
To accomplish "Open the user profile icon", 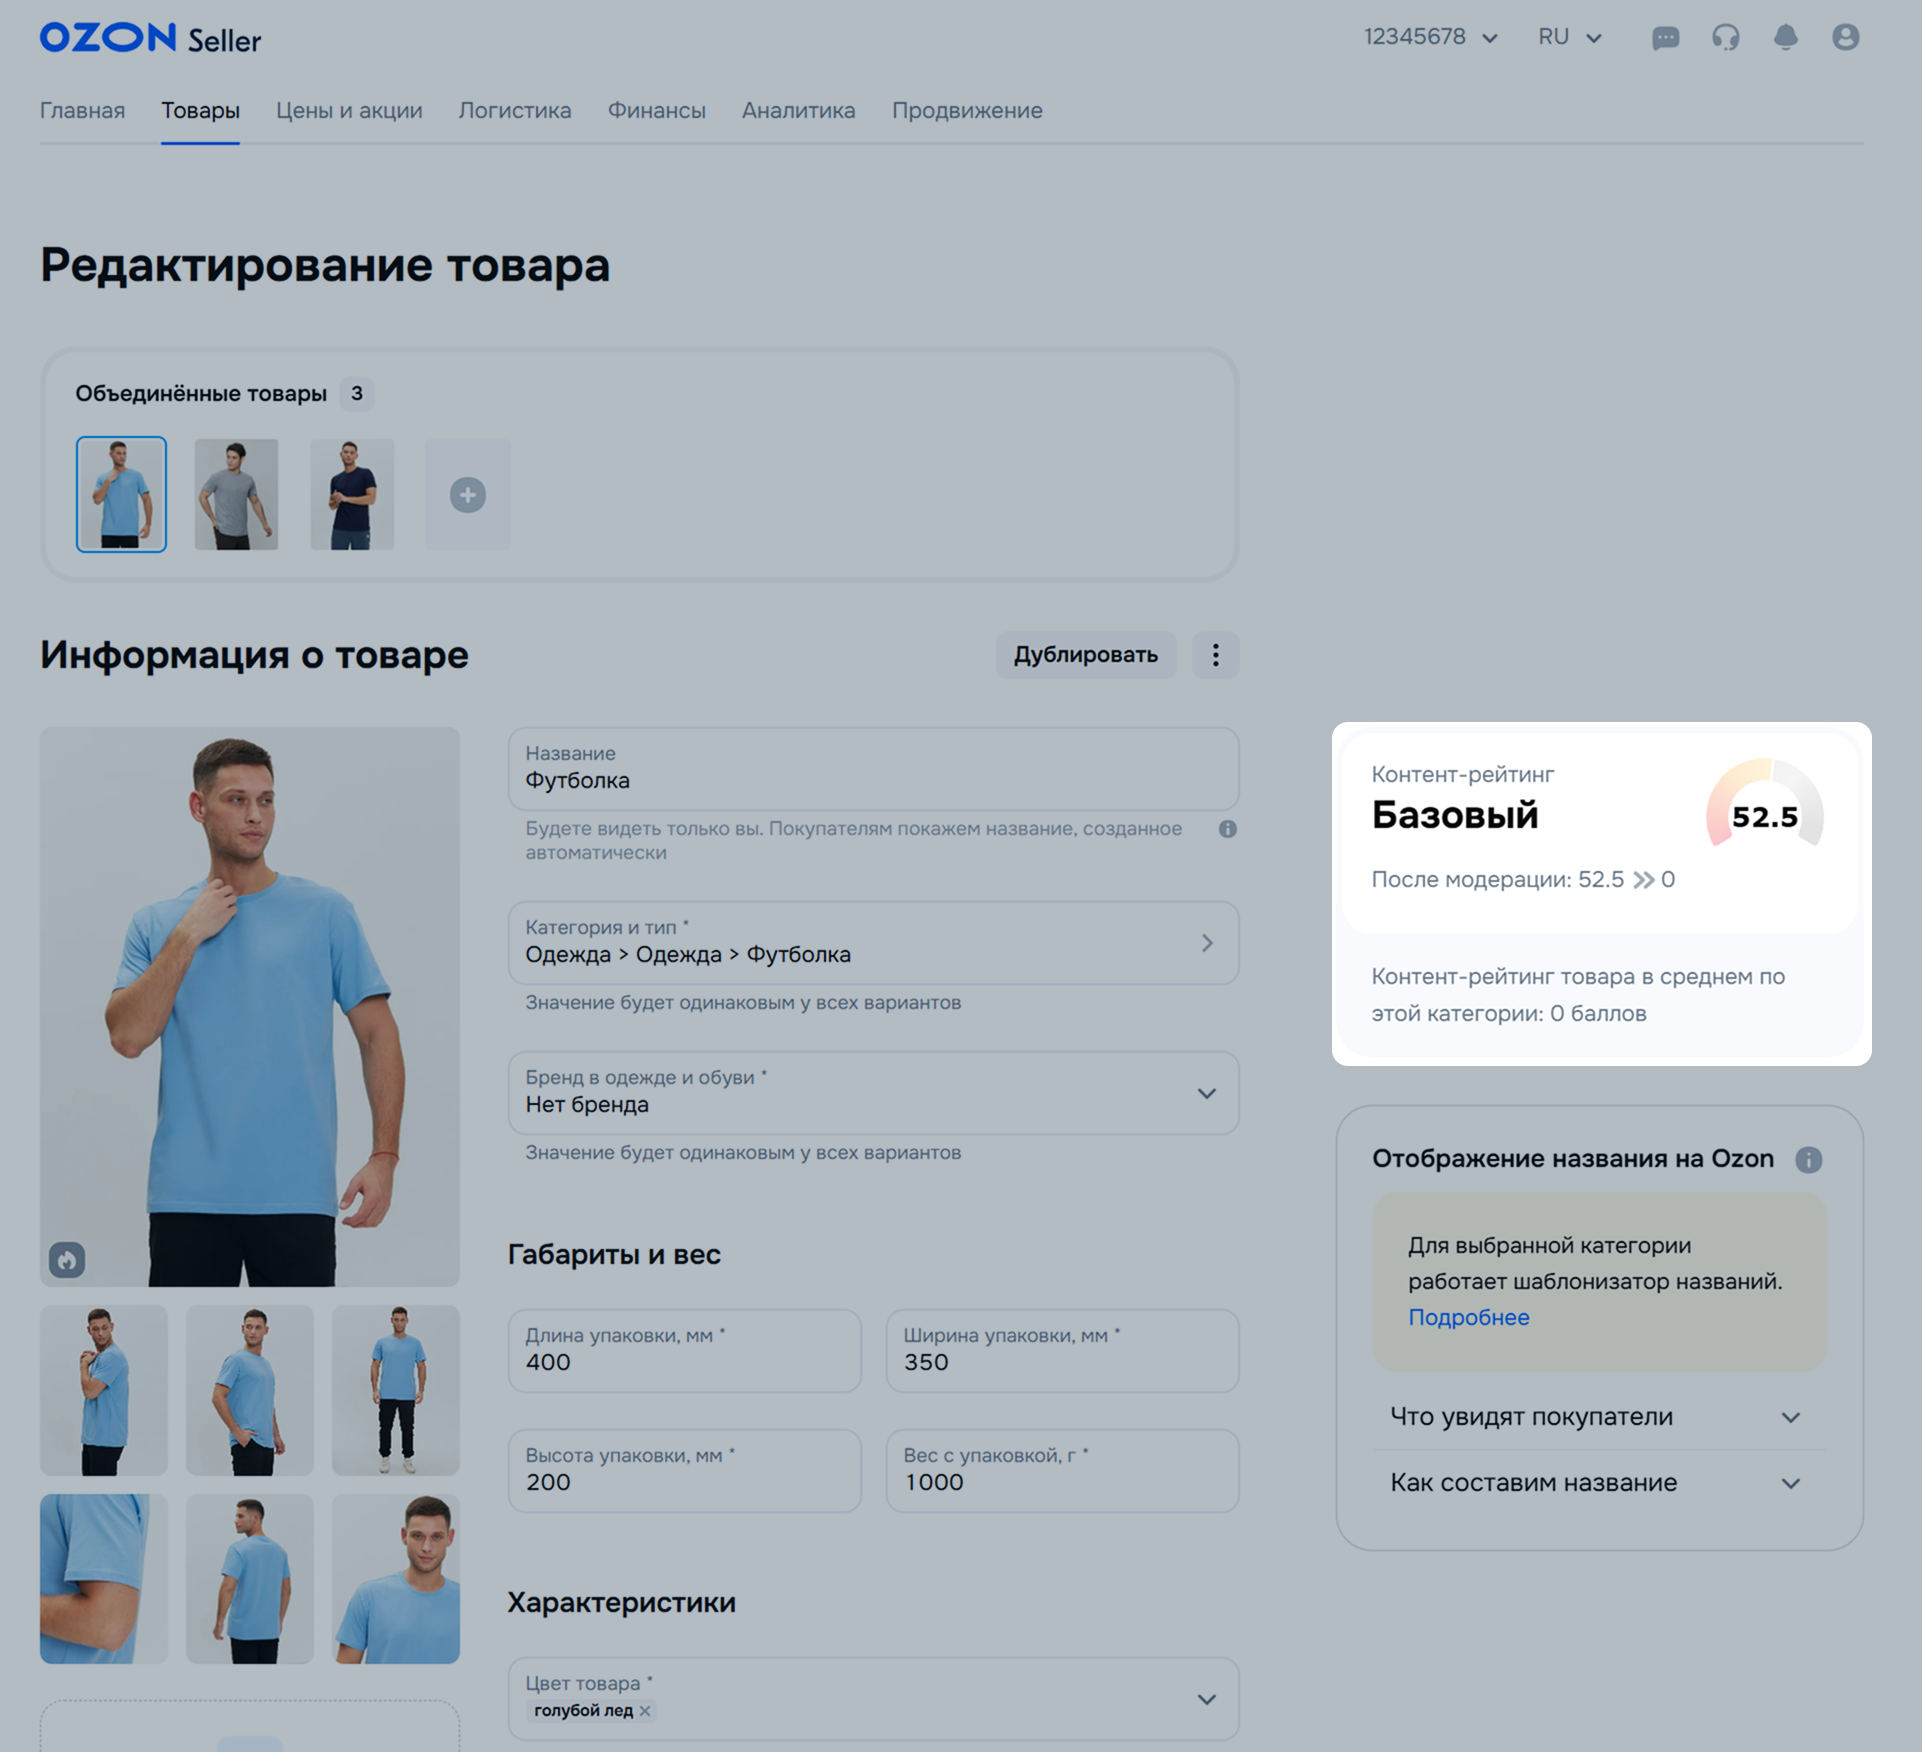I will tap(1845, 38).
